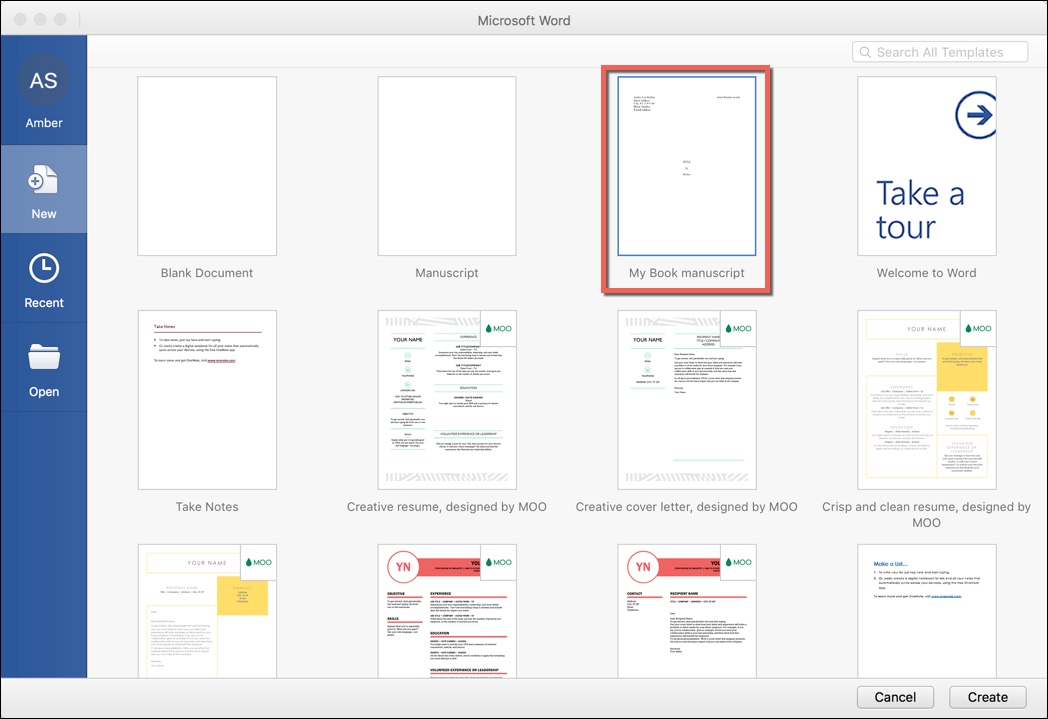Focus the Search All Templates field
The width and height of the screenshot is (1048, 719).
point(940,52)
